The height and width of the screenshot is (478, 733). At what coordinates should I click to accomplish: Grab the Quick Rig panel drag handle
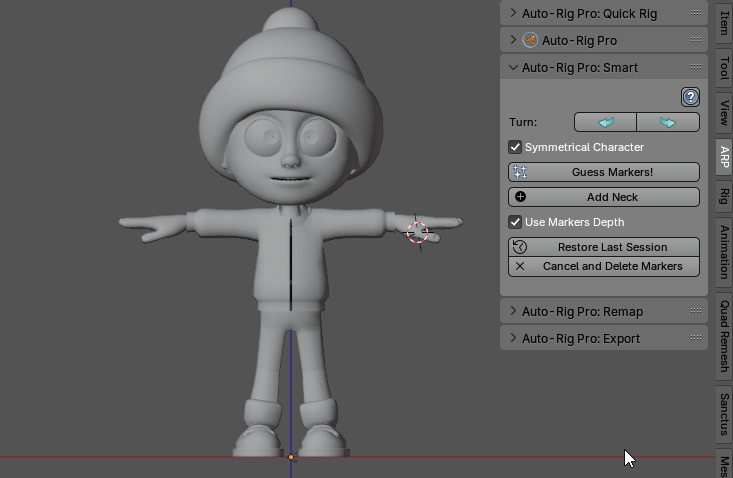coord(696,13)
